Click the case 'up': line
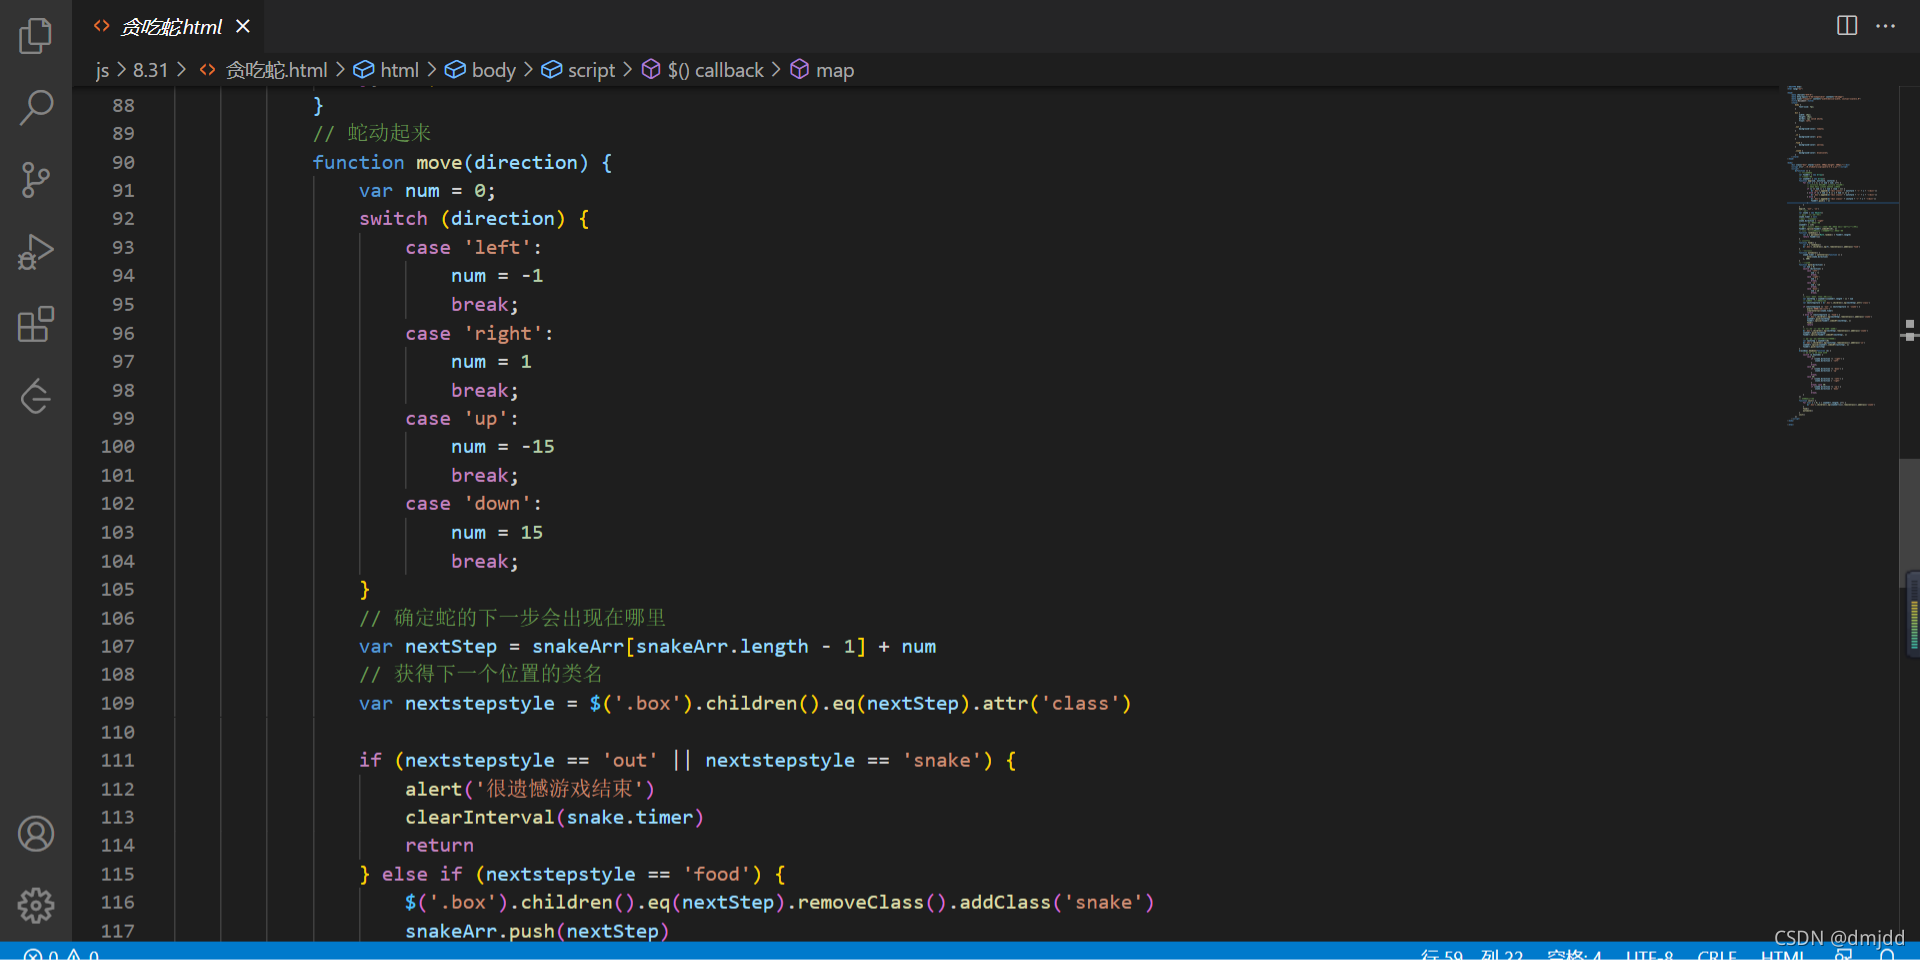 462,418
